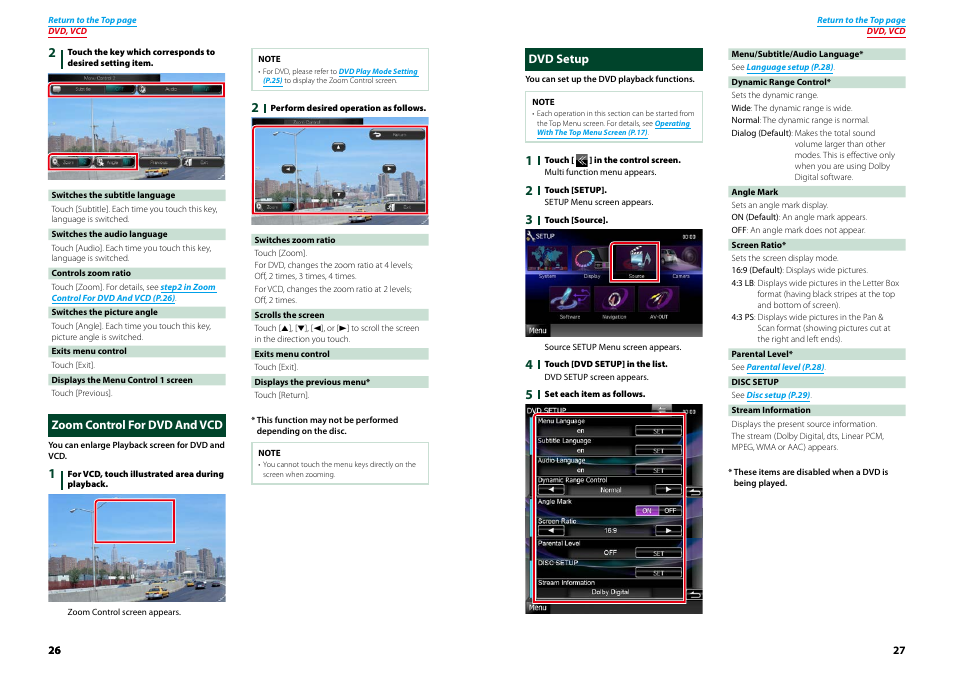Screen dimensions: 954x677
Task: Open right DVD, VCD section link
Action: 886,31
